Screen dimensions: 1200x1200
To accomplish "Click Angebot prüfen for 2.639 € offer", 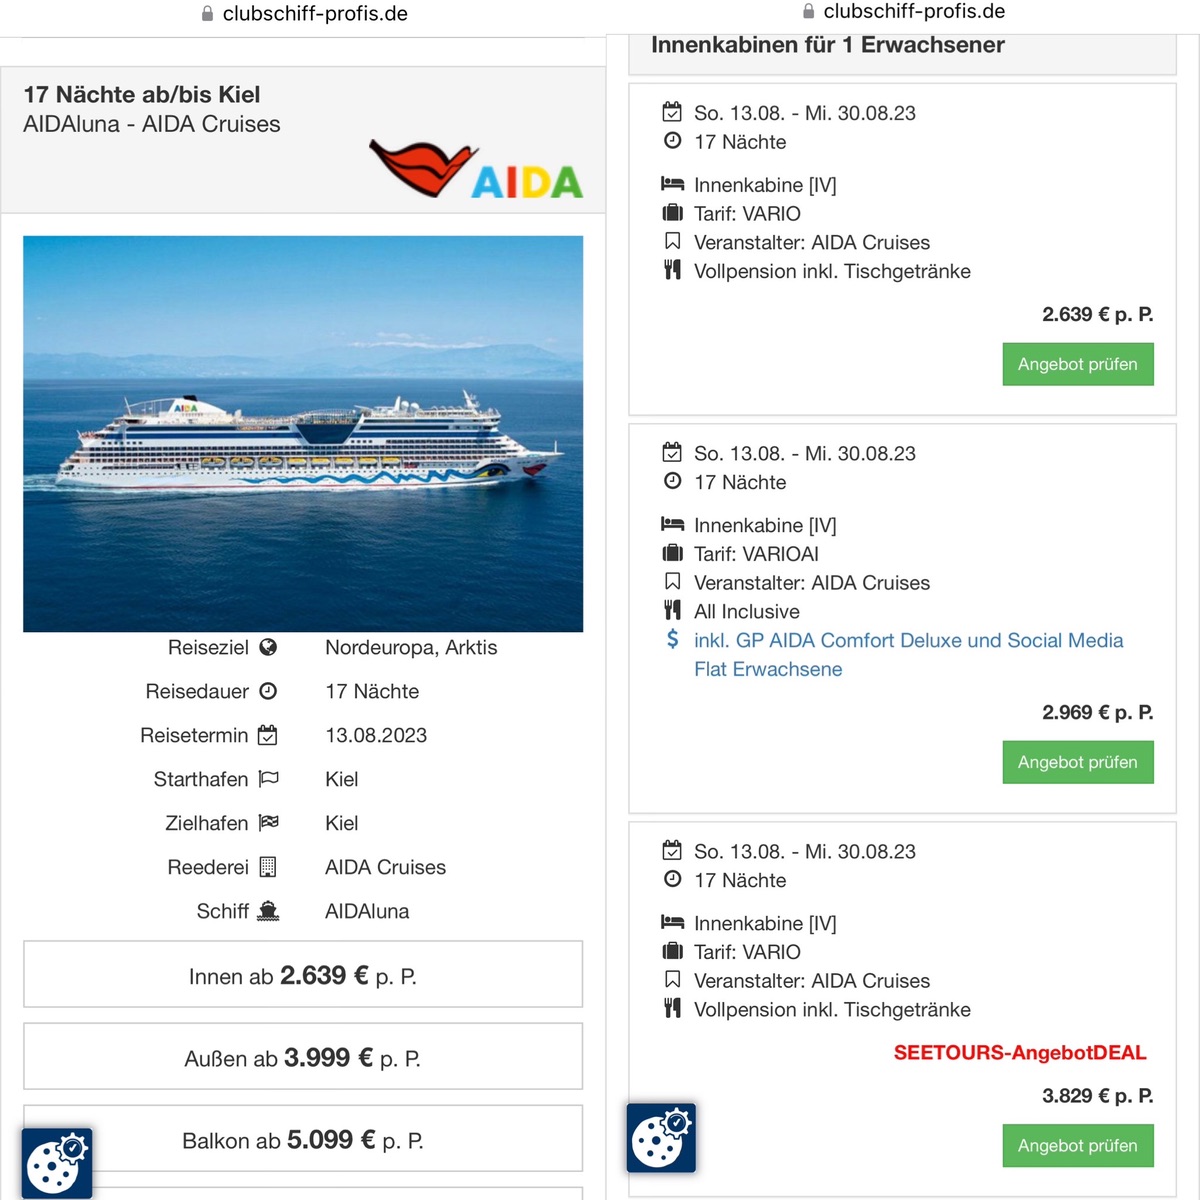I will point(1078,364).
